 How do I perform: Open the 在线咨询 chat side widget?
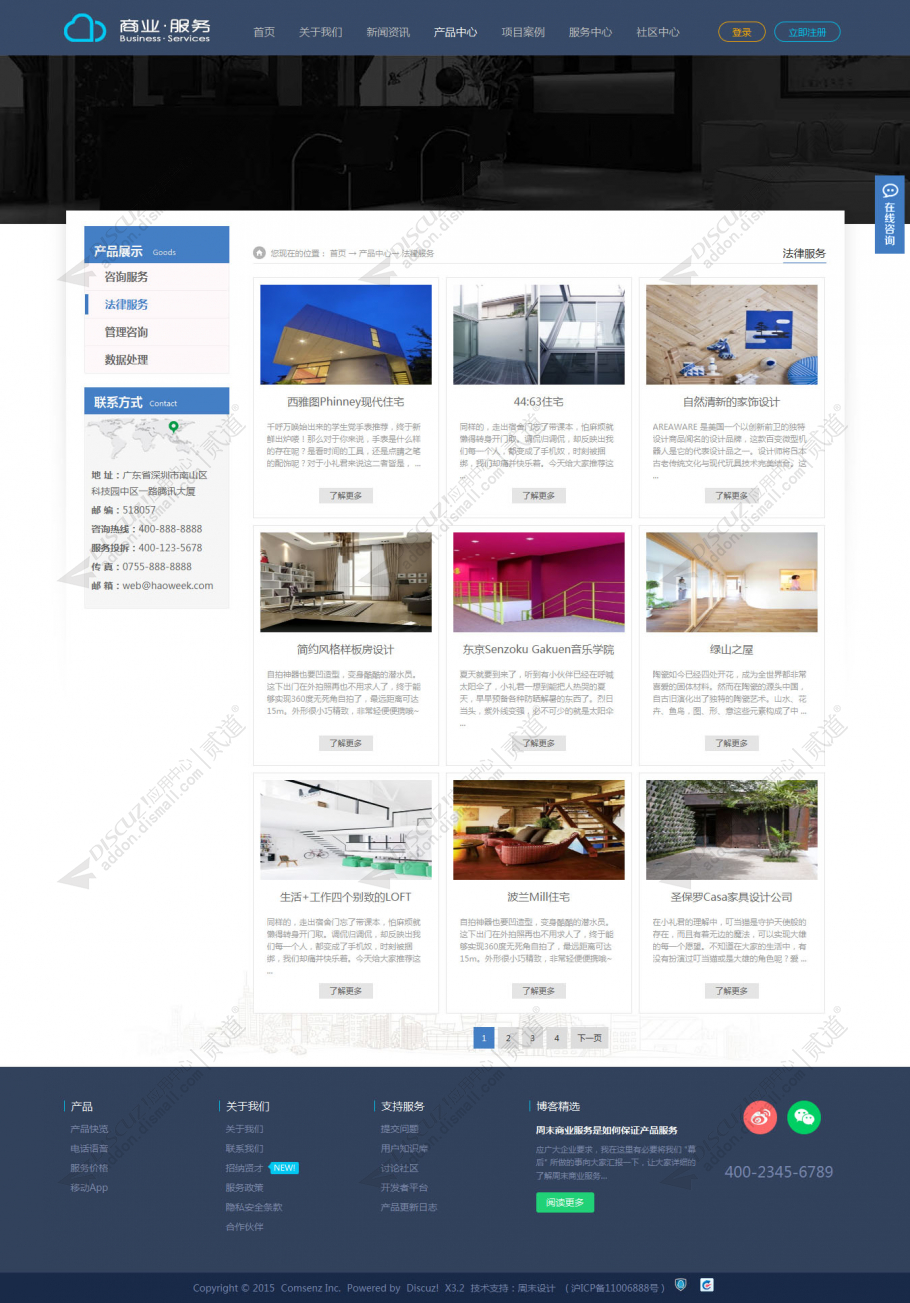coord(890,214)
